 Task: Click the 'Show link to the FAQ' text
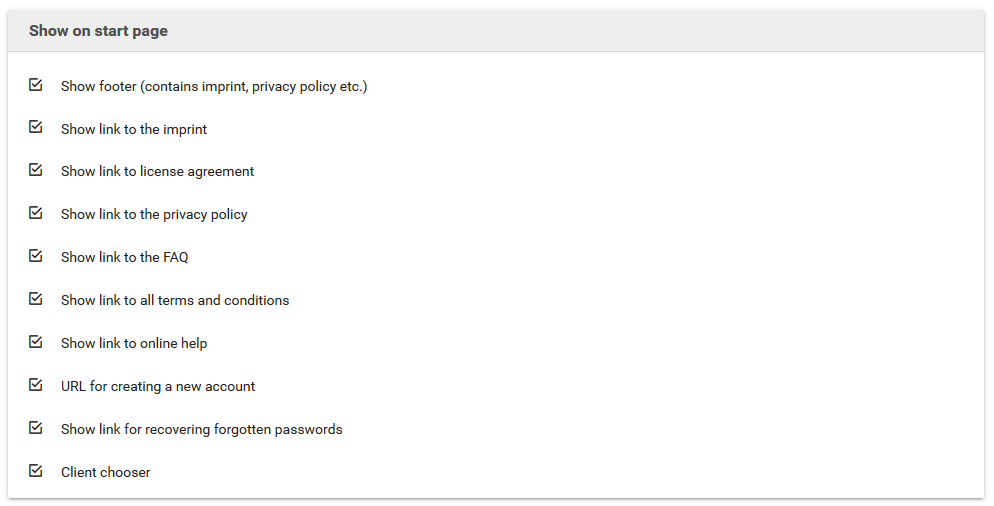[124, 258]
